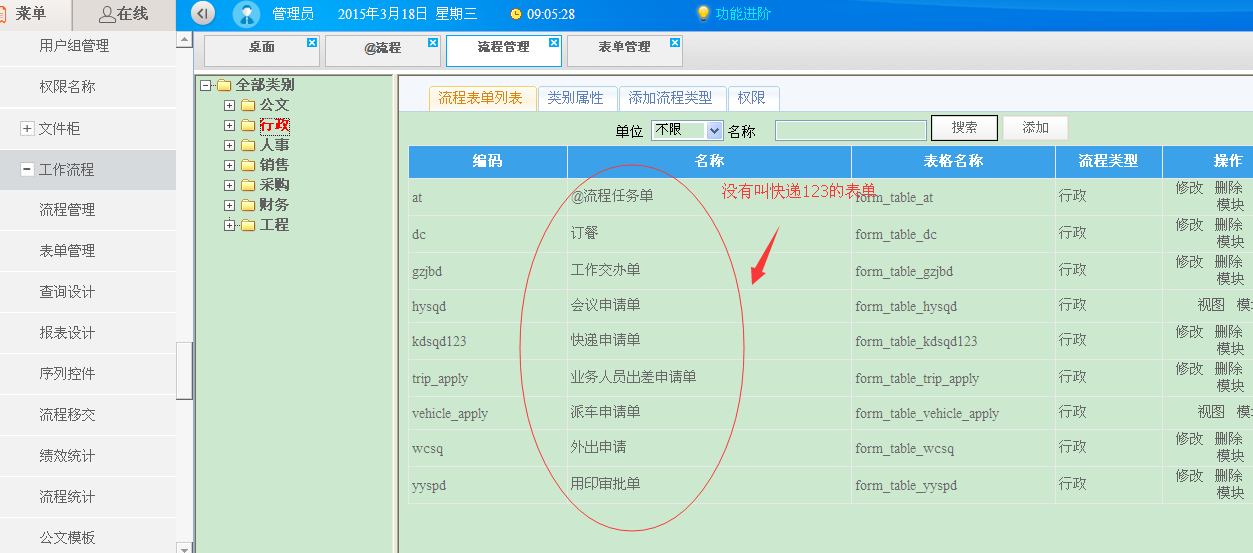Switch to the @流程 tab
The width and height of the screenshot is (1253, 553).
pyautogui.click(x=382, y=51)
